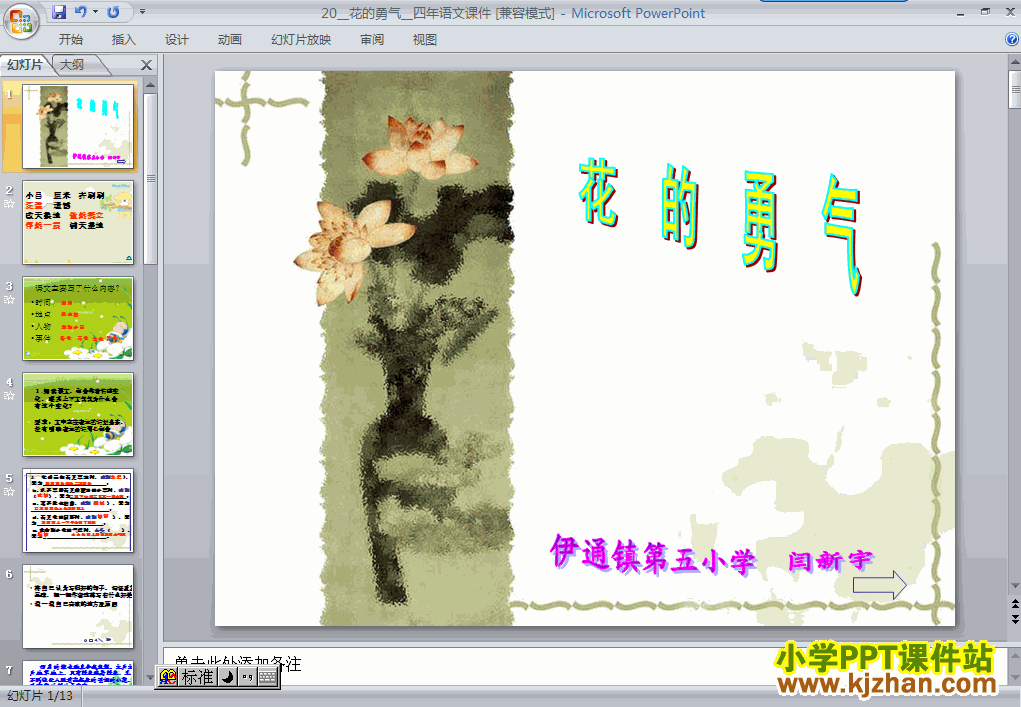Click the thumbnail pane scrollbar thumb

point(150,179)
